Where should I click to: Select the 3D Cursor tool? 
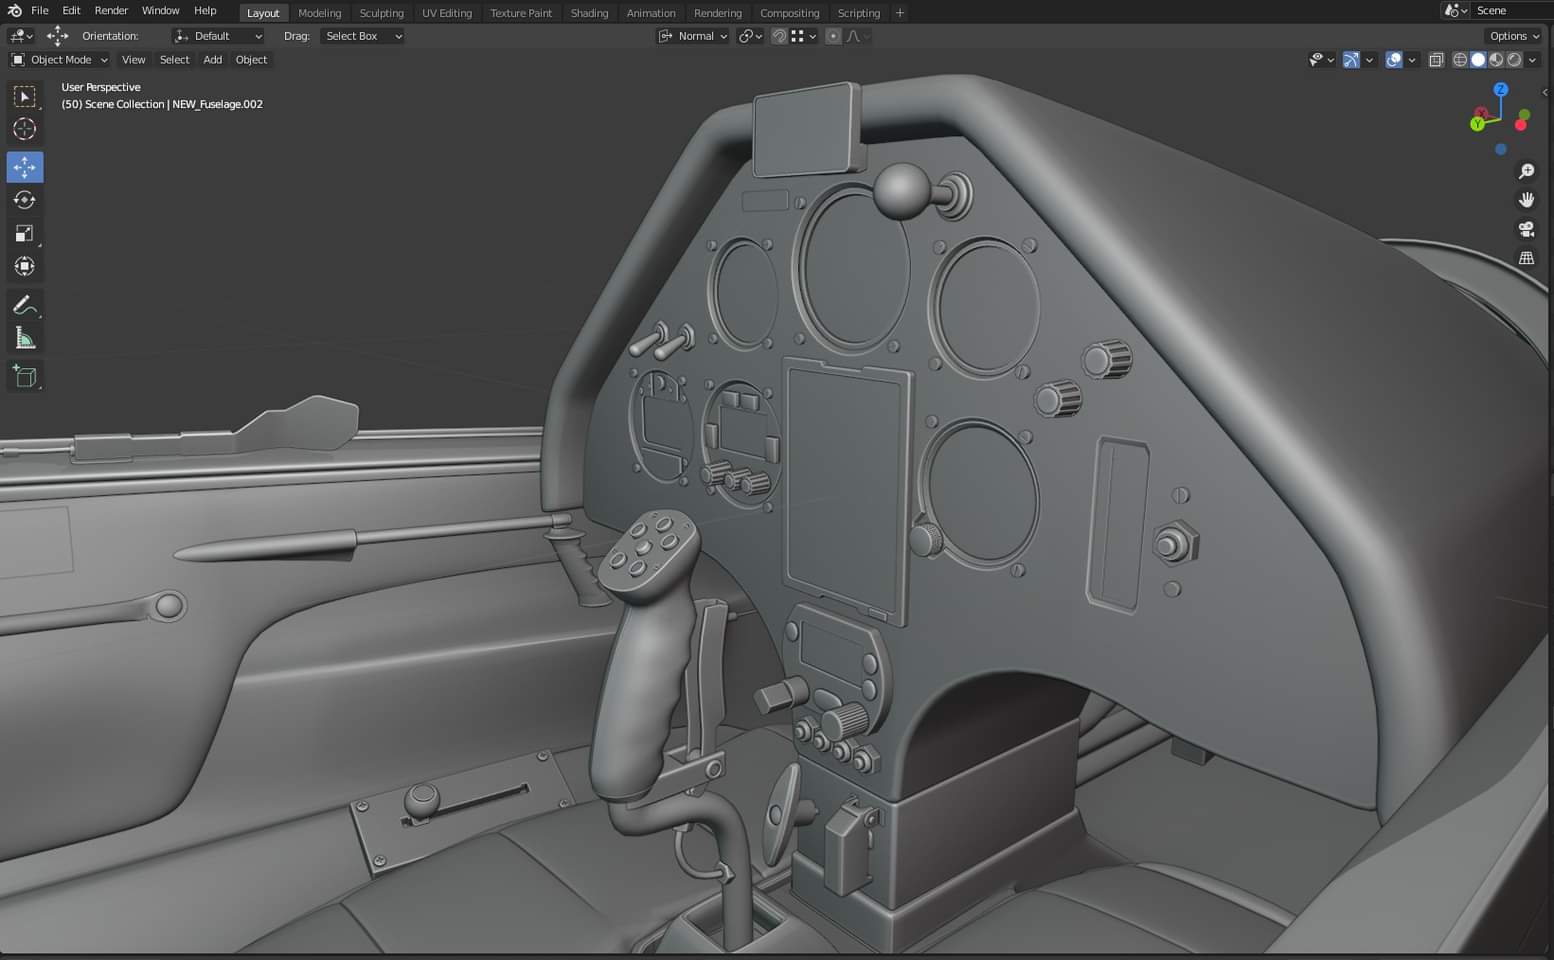click(25, 129)
